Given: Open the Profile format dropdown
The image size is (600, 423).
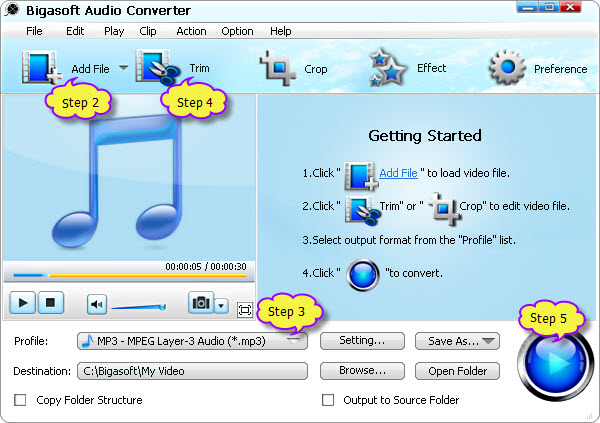Looking at the screenshot, I should [192, 341].
